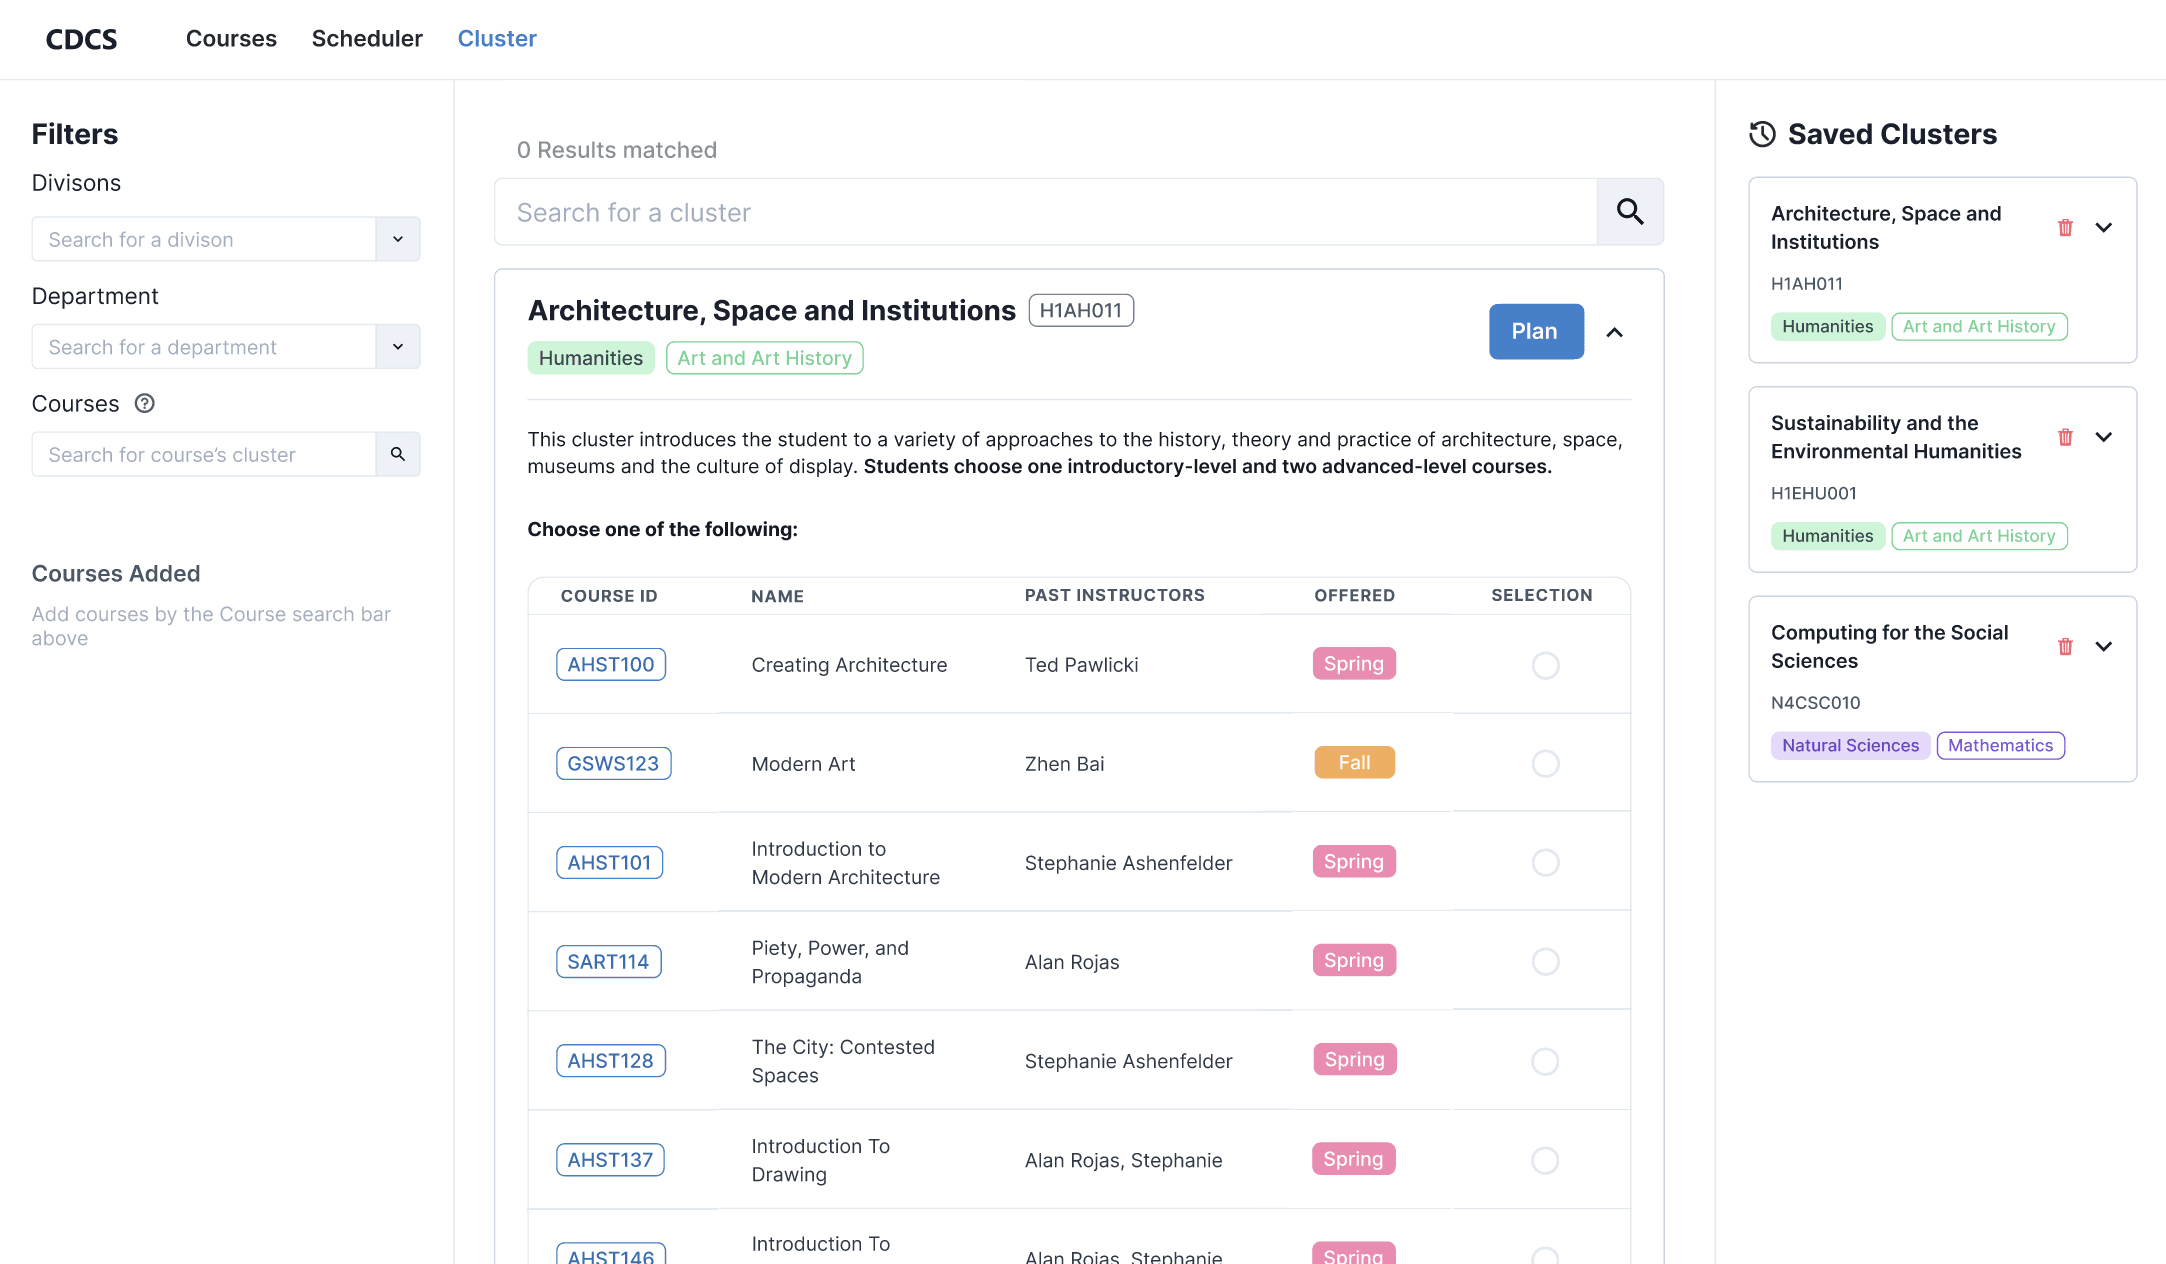Viewport: 2166px width, 1264px height.
Task: Select the AHST100 Creating Architecture radio button
Action: [x=1545, y=665]
